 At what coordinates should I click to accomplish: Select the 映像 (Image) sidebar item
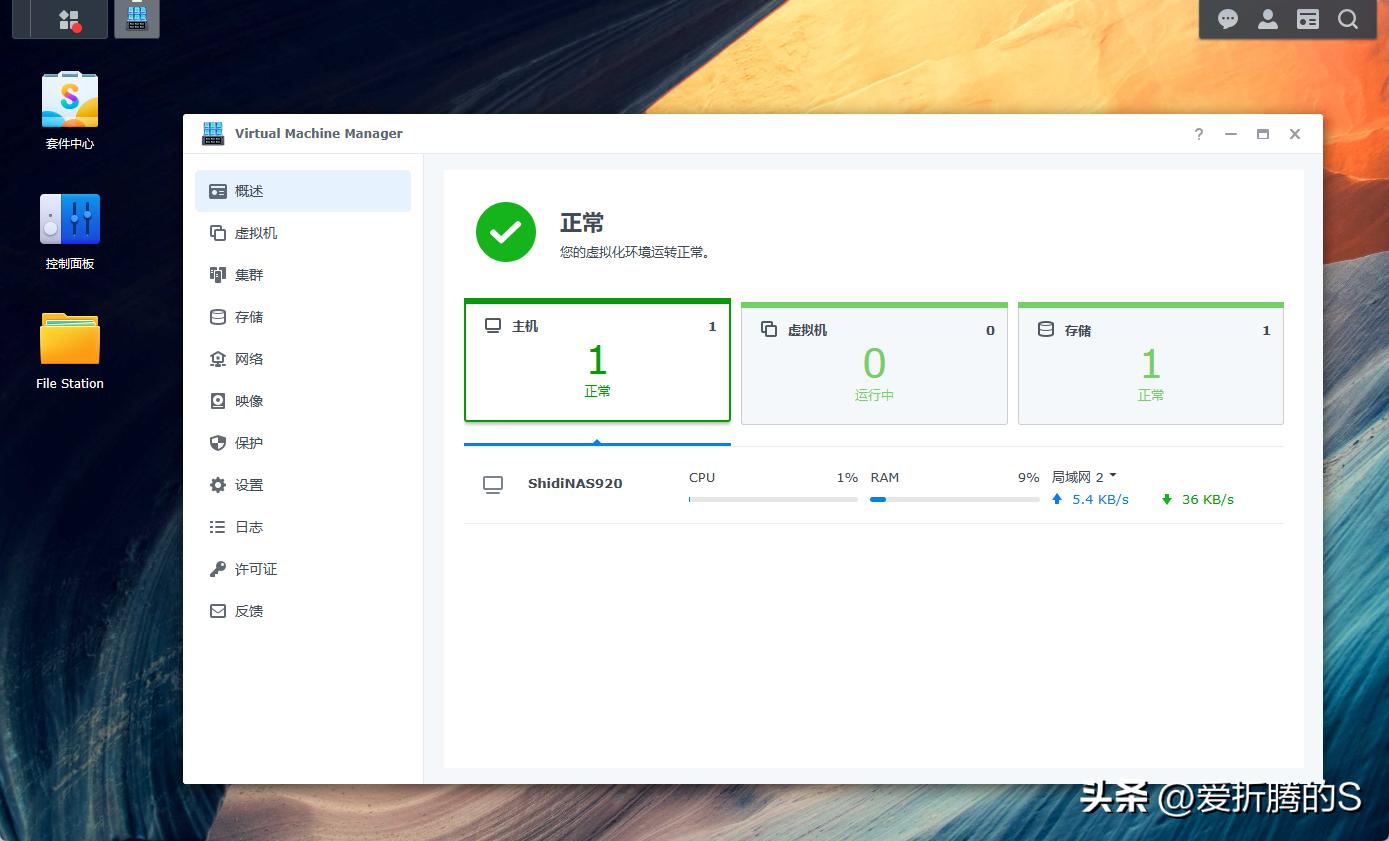tap(247, 400)
